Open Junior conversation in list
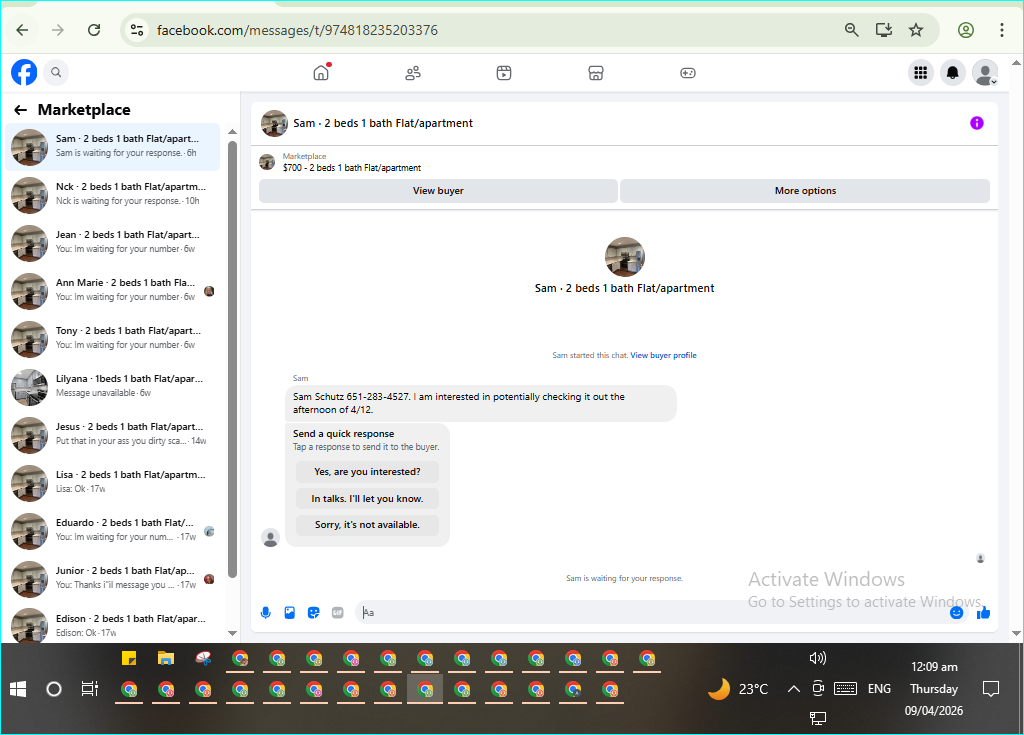The width and height of the screenshot is (1024, 735). (x=112, y=579)
